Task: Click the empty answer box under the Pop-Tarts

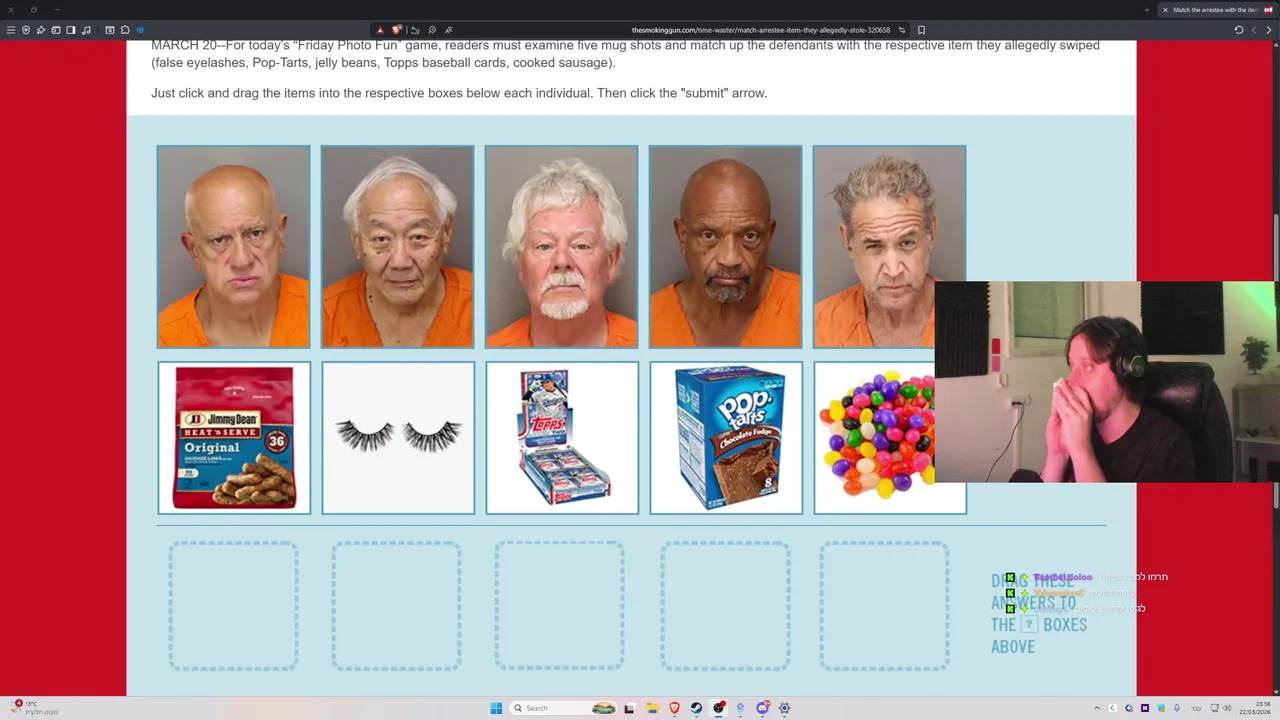Action: click(x=724, y=606)
